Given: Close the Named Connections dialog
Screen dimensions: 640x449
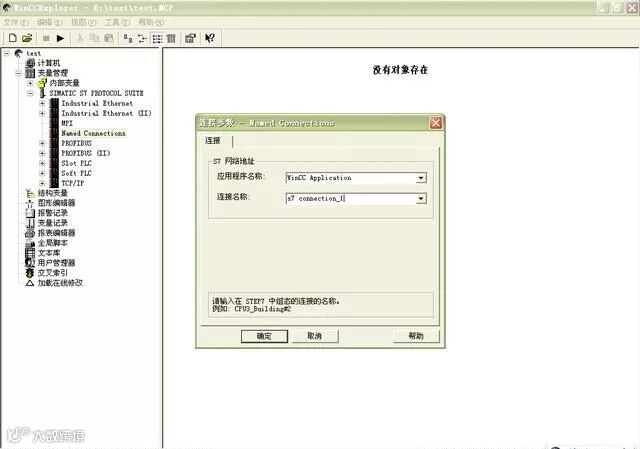Looking at the screenshot, I should tap(436, 123).
